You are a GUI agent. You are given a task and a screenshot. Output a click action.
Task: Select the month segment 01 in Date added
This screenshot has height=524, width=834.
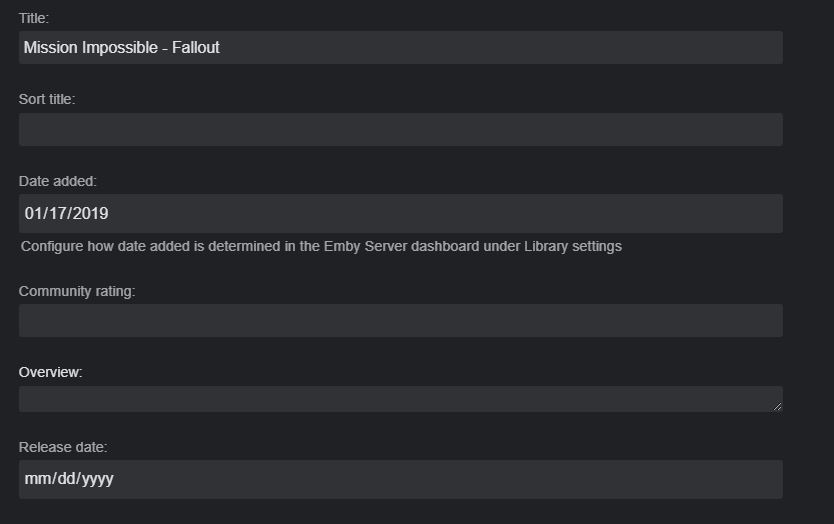click(33, 213)
